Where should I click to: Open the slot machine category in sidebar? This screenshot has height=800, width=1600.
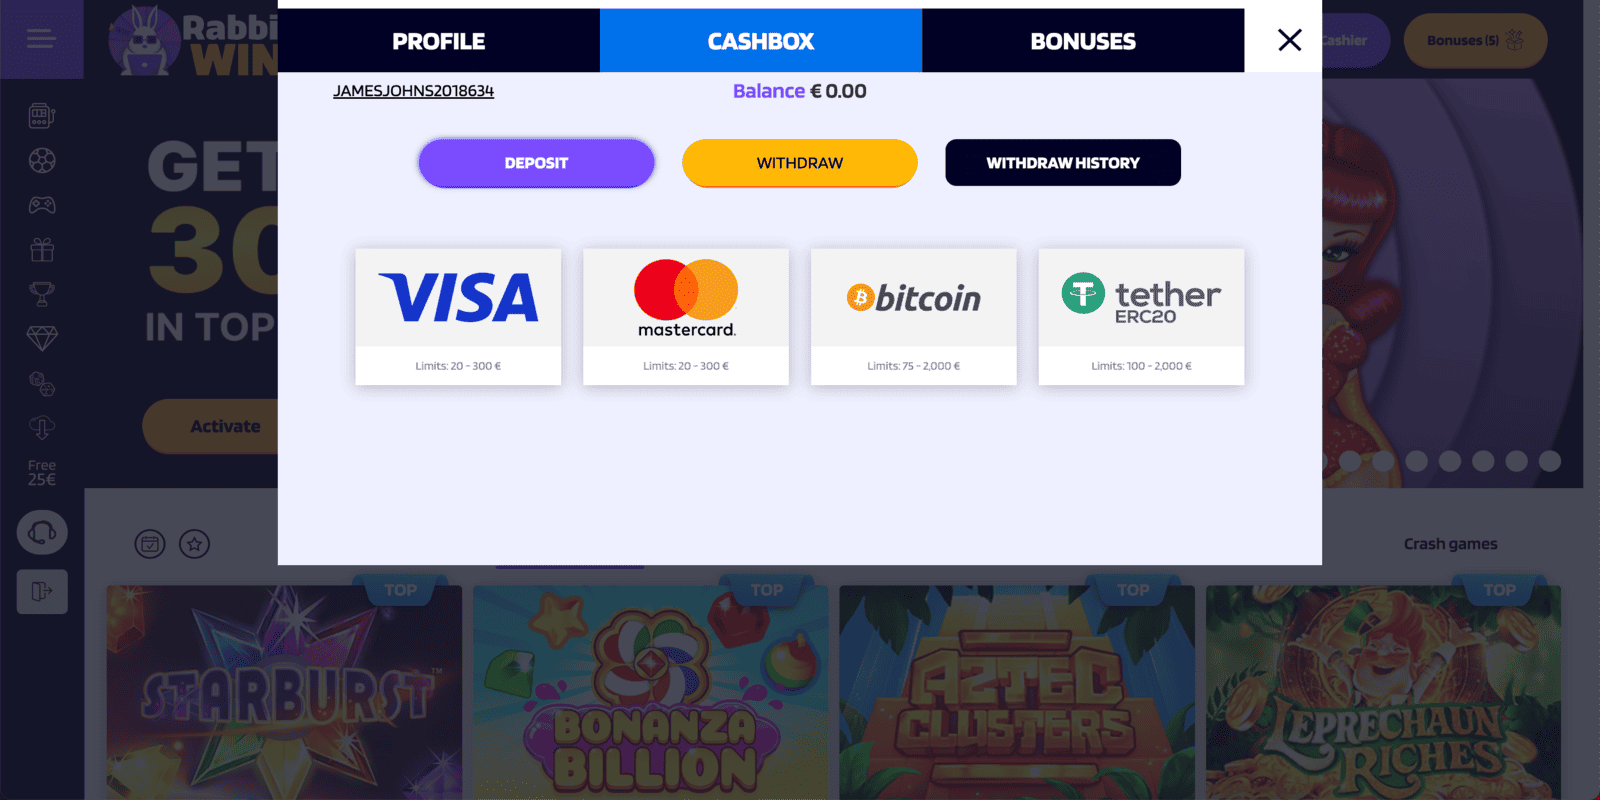41,116
